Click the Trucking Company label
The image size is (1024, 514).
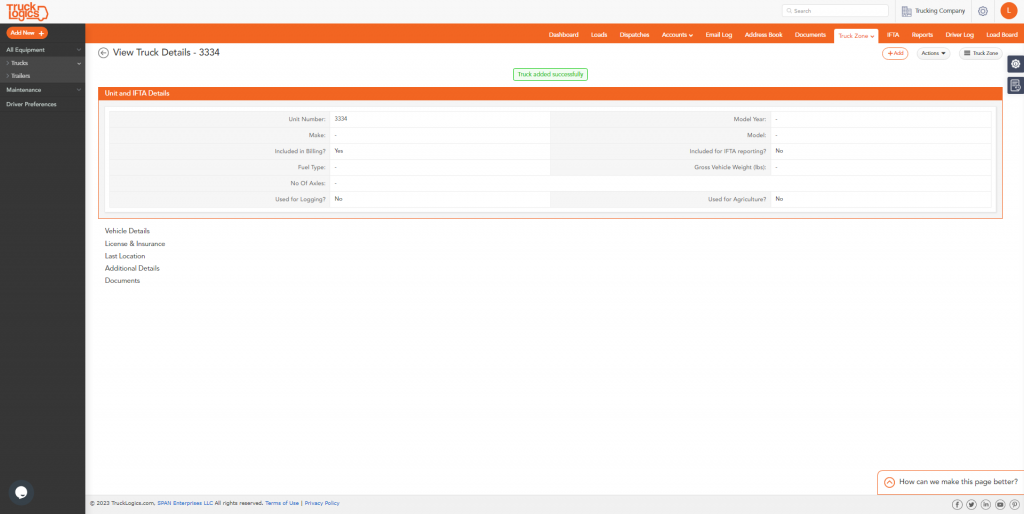pos(940,11)
